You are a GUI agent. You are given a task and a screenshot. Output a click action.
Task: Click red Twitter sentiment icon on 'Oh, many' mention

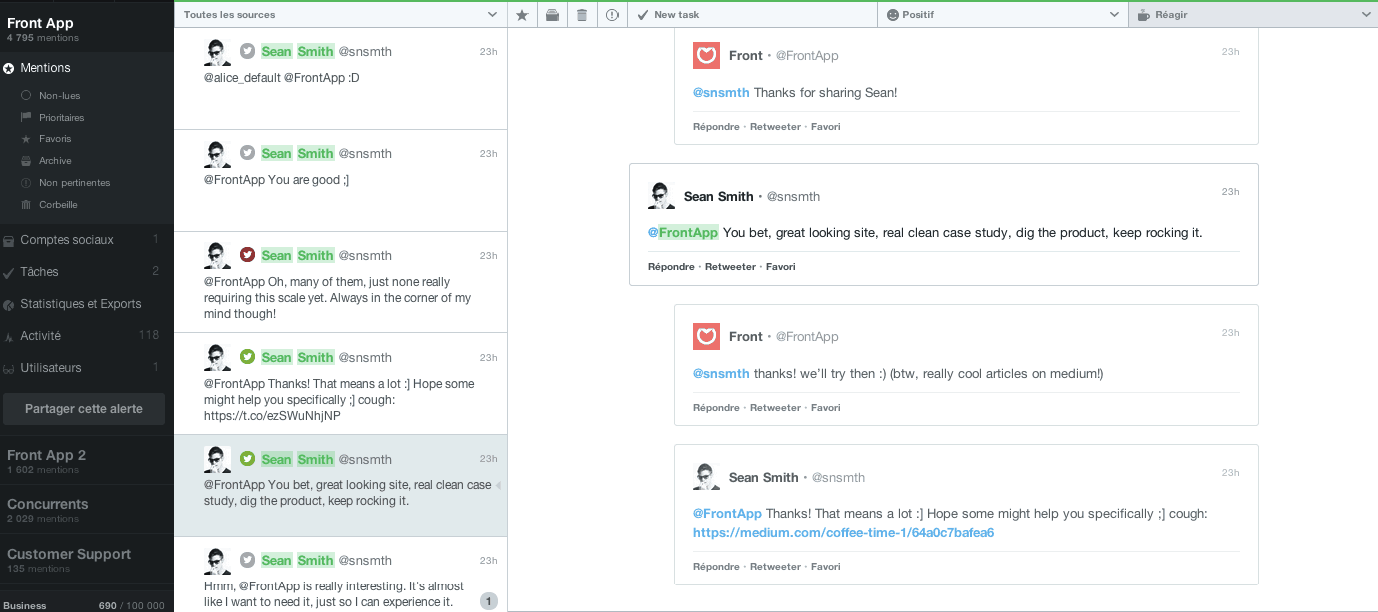(x=247, y=255)
